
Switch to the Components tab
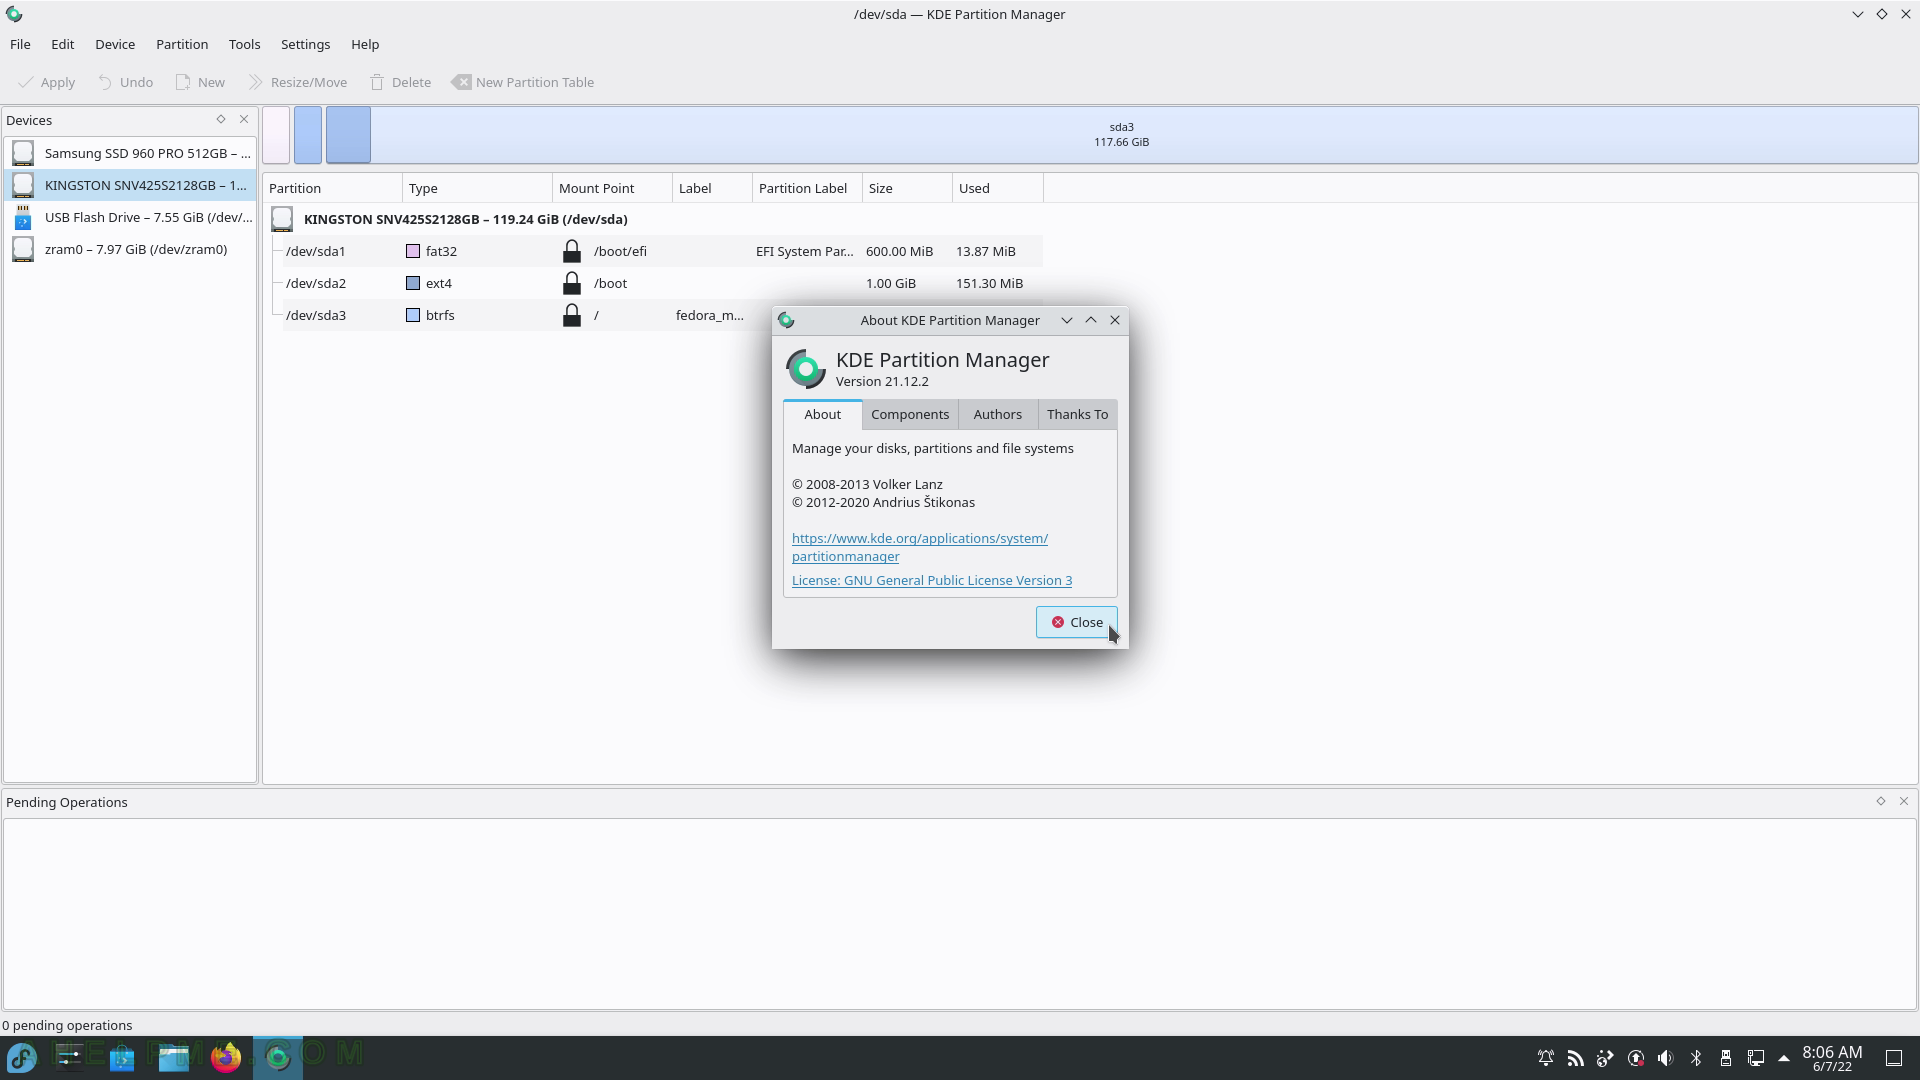click(910, 414)
